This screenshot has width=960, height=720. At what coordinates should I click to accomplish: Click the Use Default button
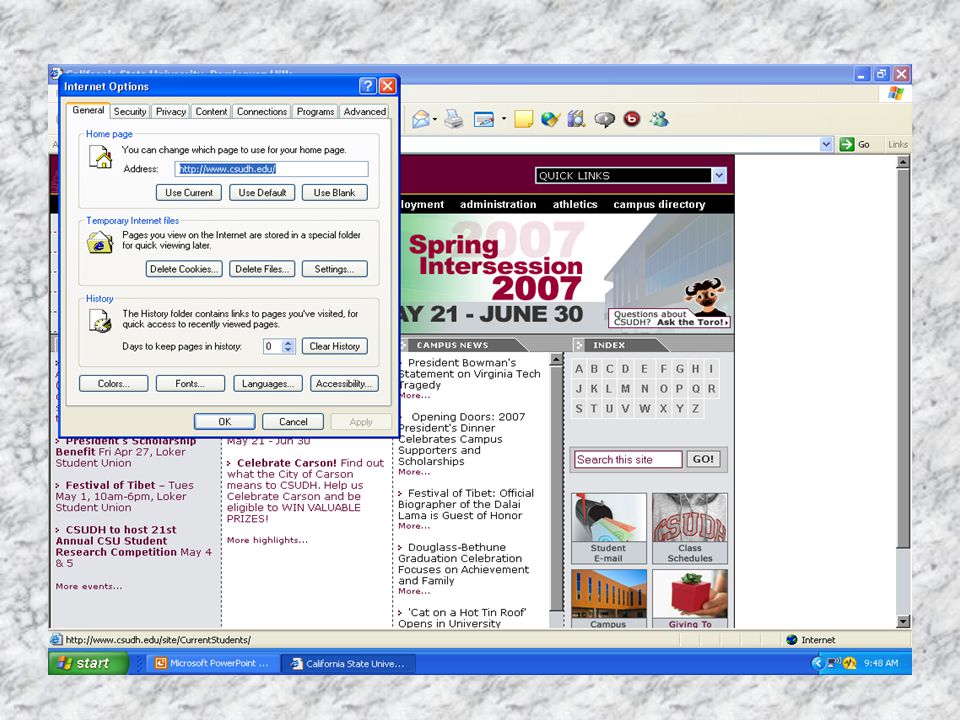[x=262, y=193]
